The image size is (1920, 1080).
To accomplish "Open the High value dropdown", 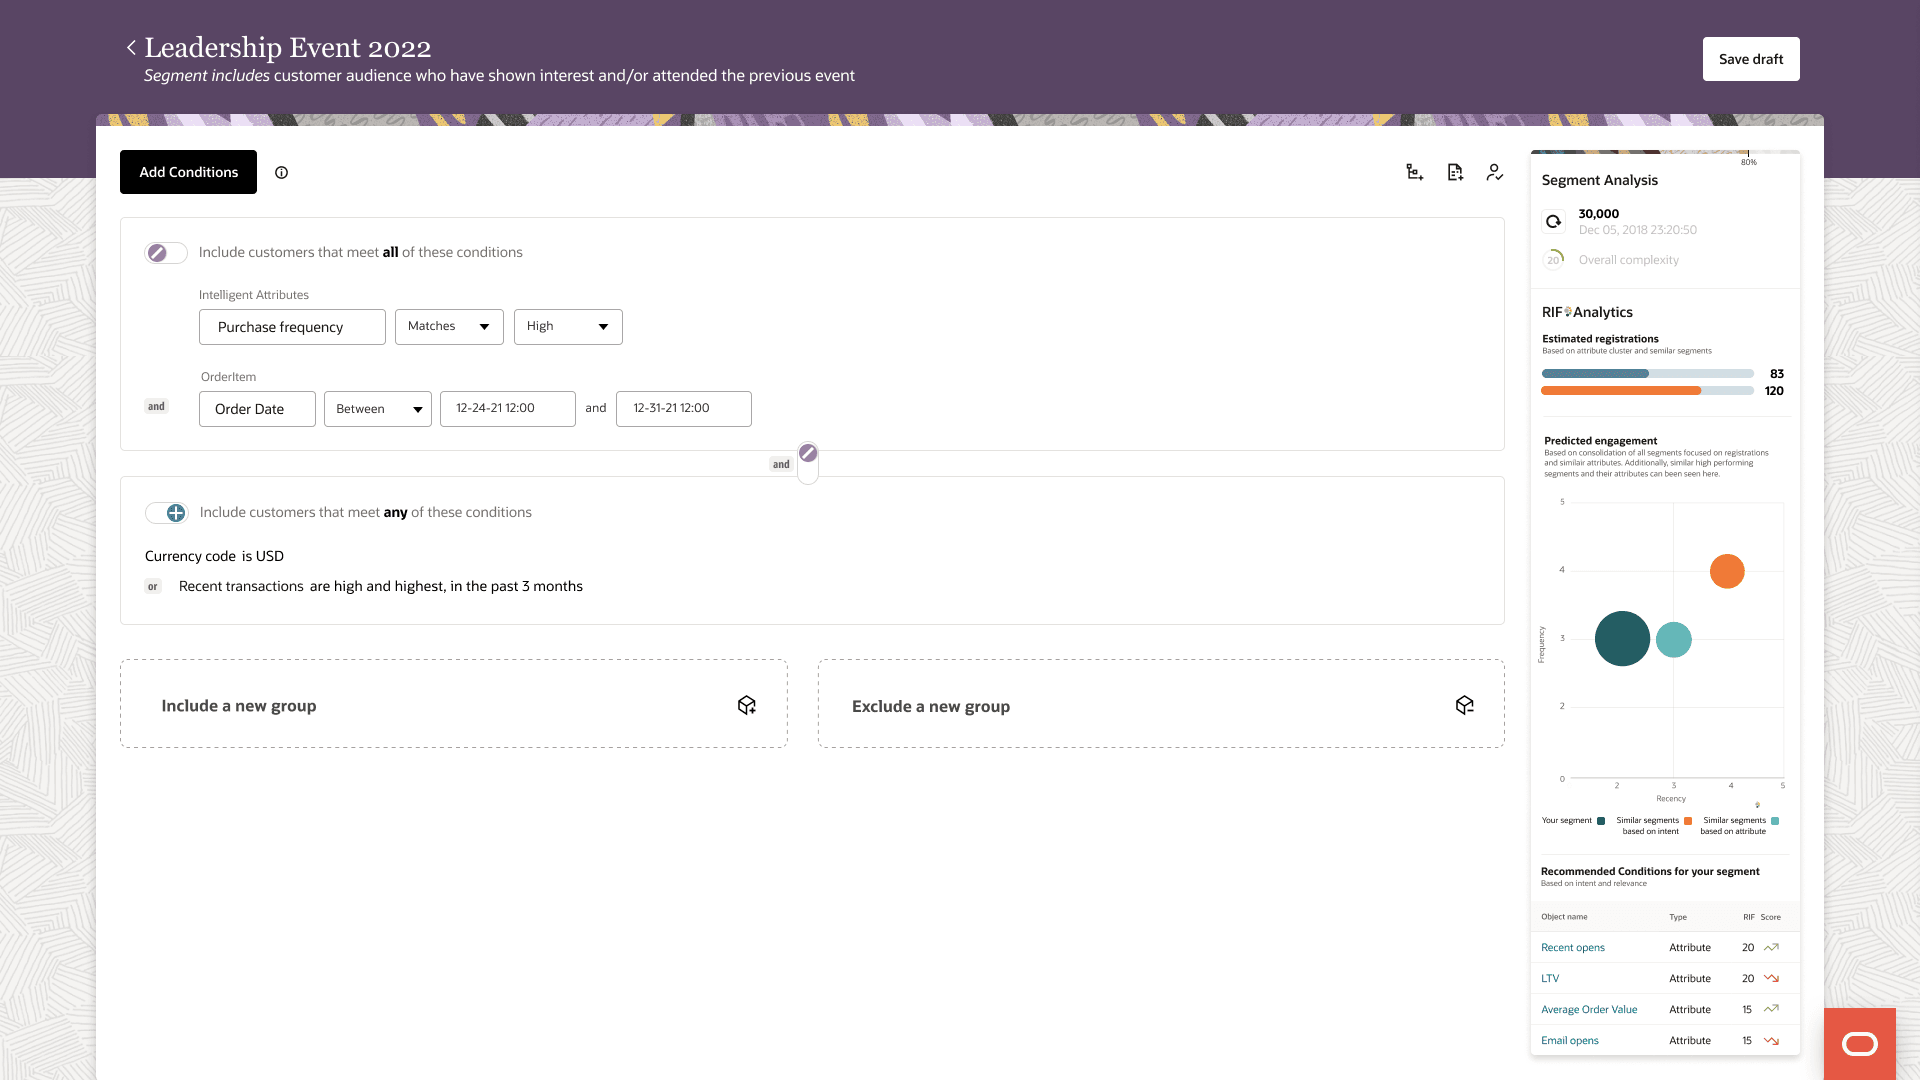I will [x=568, y=327].
